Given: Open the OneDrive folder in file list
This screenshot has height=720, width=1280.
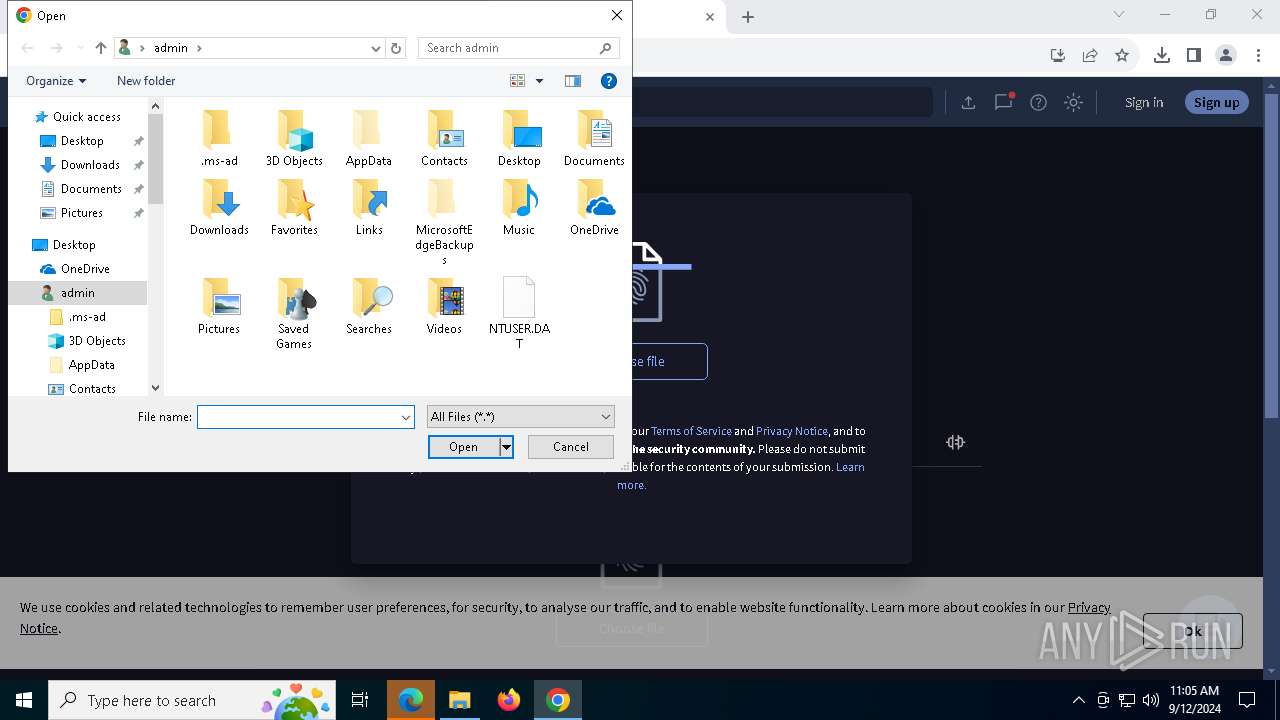Looking at the screenshot, I should pos(594,208).
